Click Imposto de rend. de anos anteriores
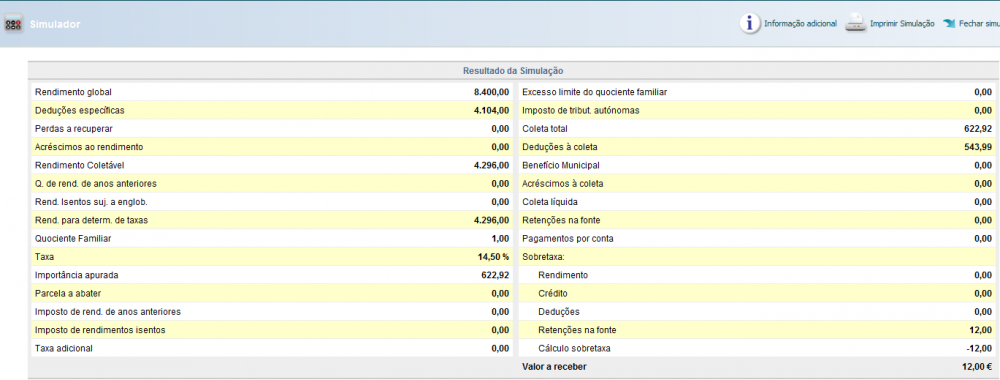Viewport: 1000px width, 380px height. [108, 312]
